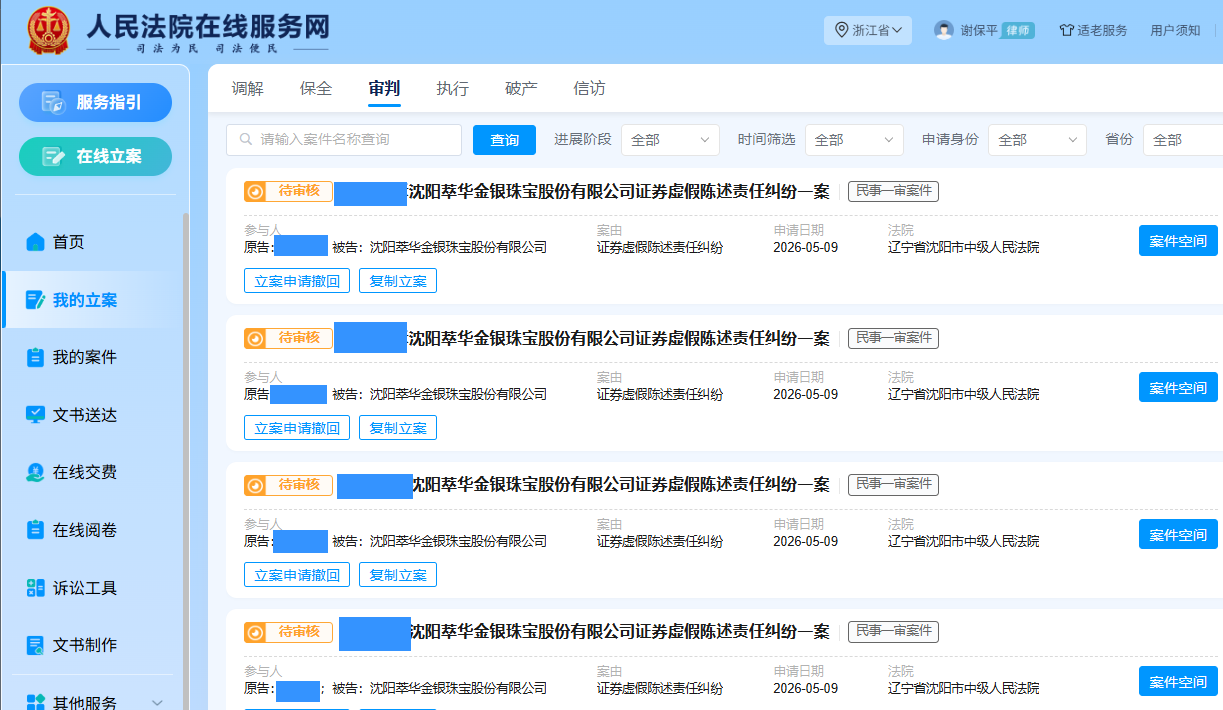Click the site title 人民法院在线服务网
The height and width of the screenshot is (710, 1223).
click(x=208, y=26)
